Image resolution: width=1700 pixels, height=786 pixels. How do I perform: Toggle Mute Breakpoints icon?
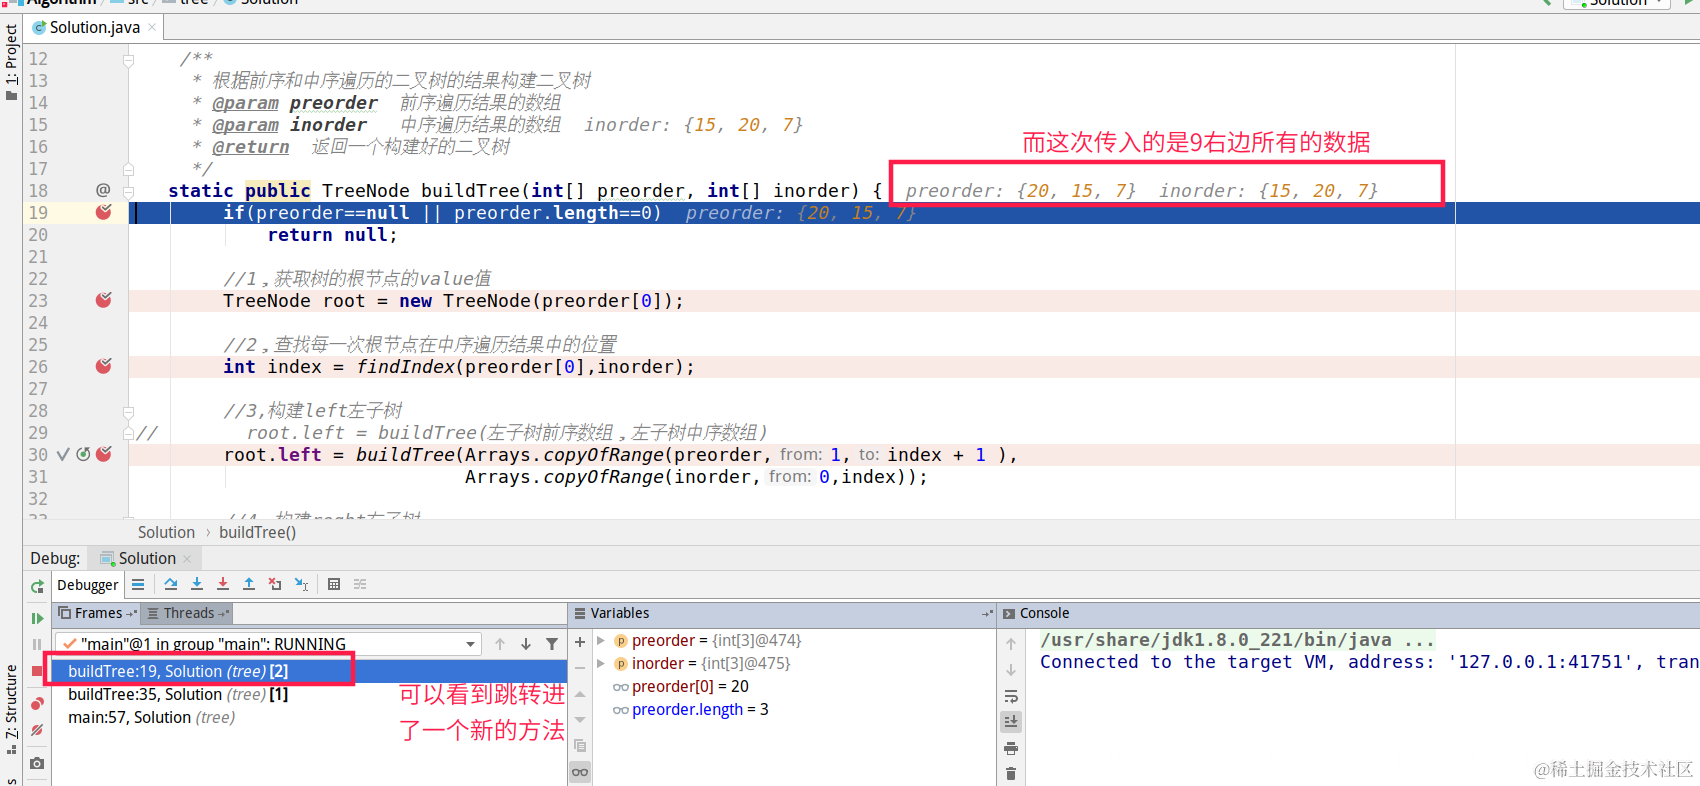[37, 730]
